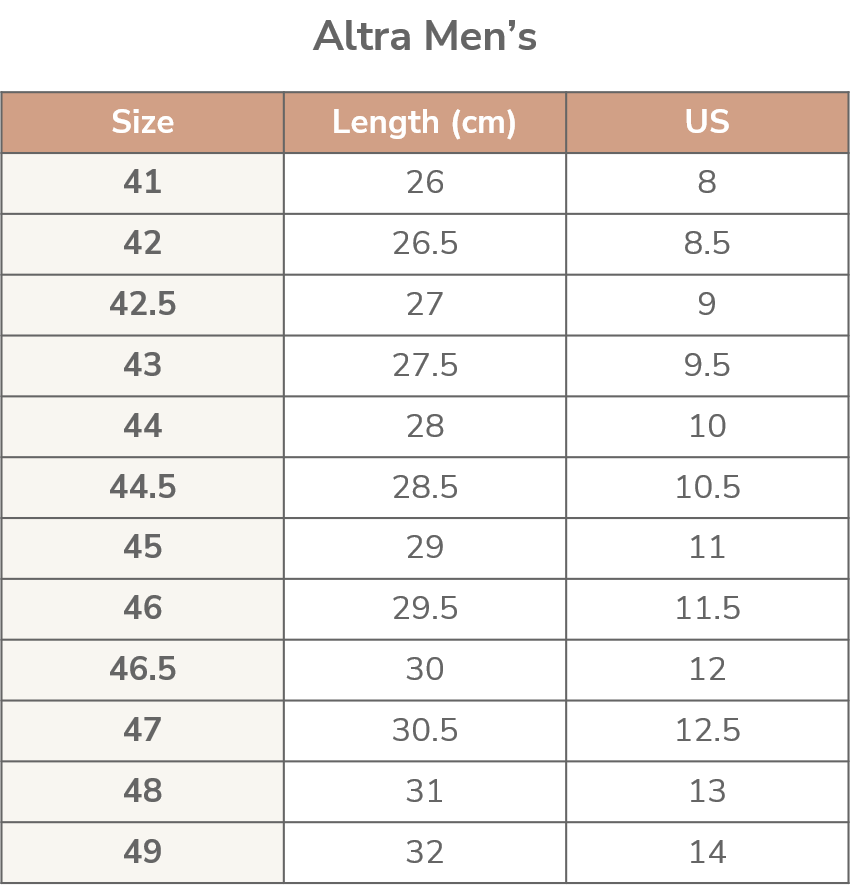The image size is (851, 893).
Task: Click the 27.5 cm length value
Action: pos(424,366)
